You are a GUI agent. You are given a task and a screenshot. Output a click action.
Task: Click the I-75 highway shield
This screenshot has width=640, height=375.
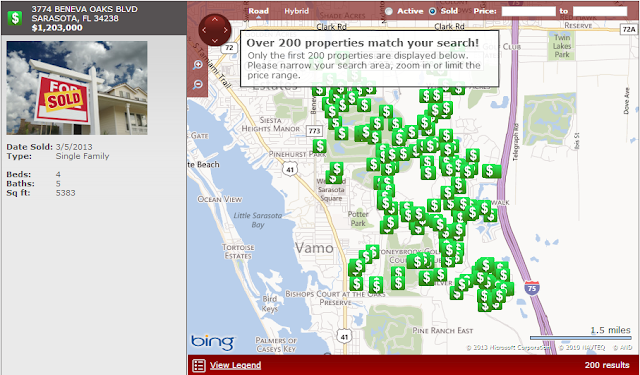(532, 288)
